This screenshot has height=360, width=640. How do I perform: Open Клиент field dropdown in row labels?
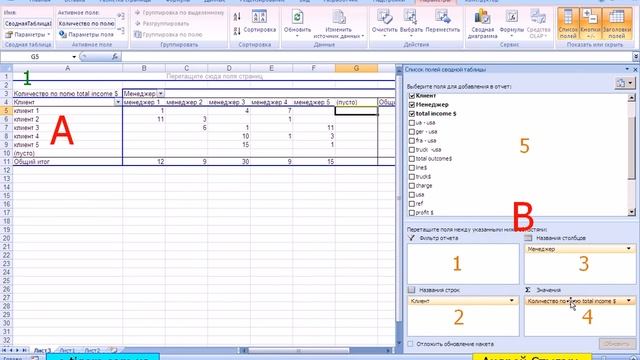(511, 301)
